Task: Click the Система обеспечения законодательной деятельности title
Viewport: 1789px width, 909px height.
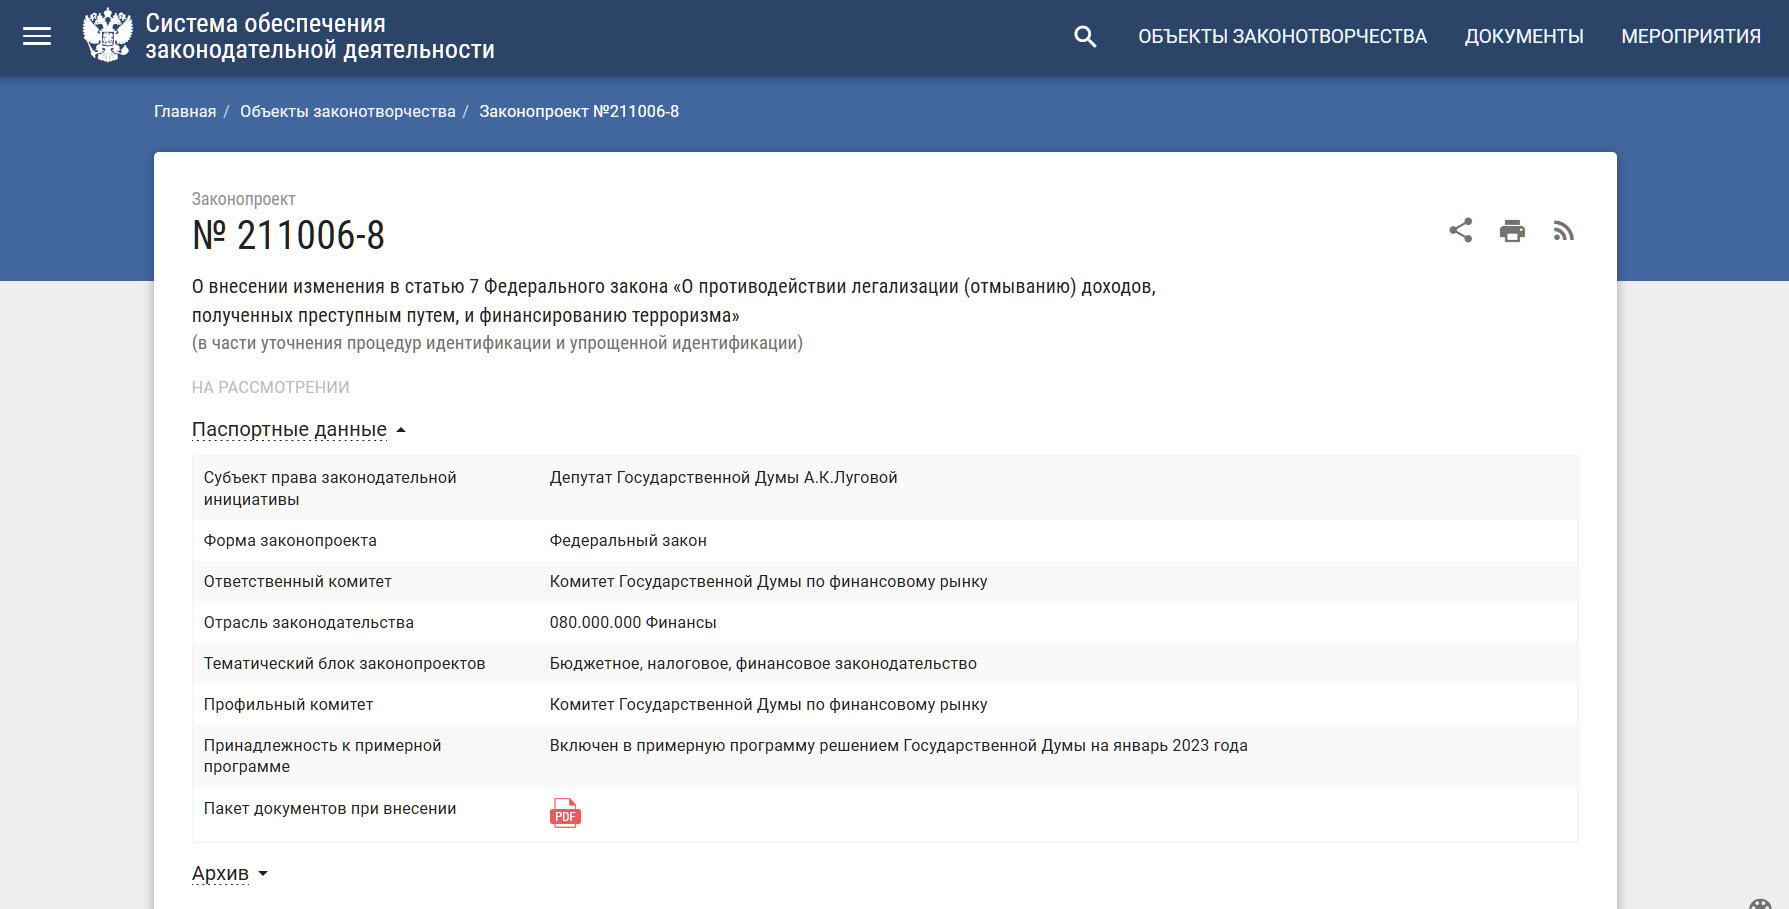Action: click(319, 37)
